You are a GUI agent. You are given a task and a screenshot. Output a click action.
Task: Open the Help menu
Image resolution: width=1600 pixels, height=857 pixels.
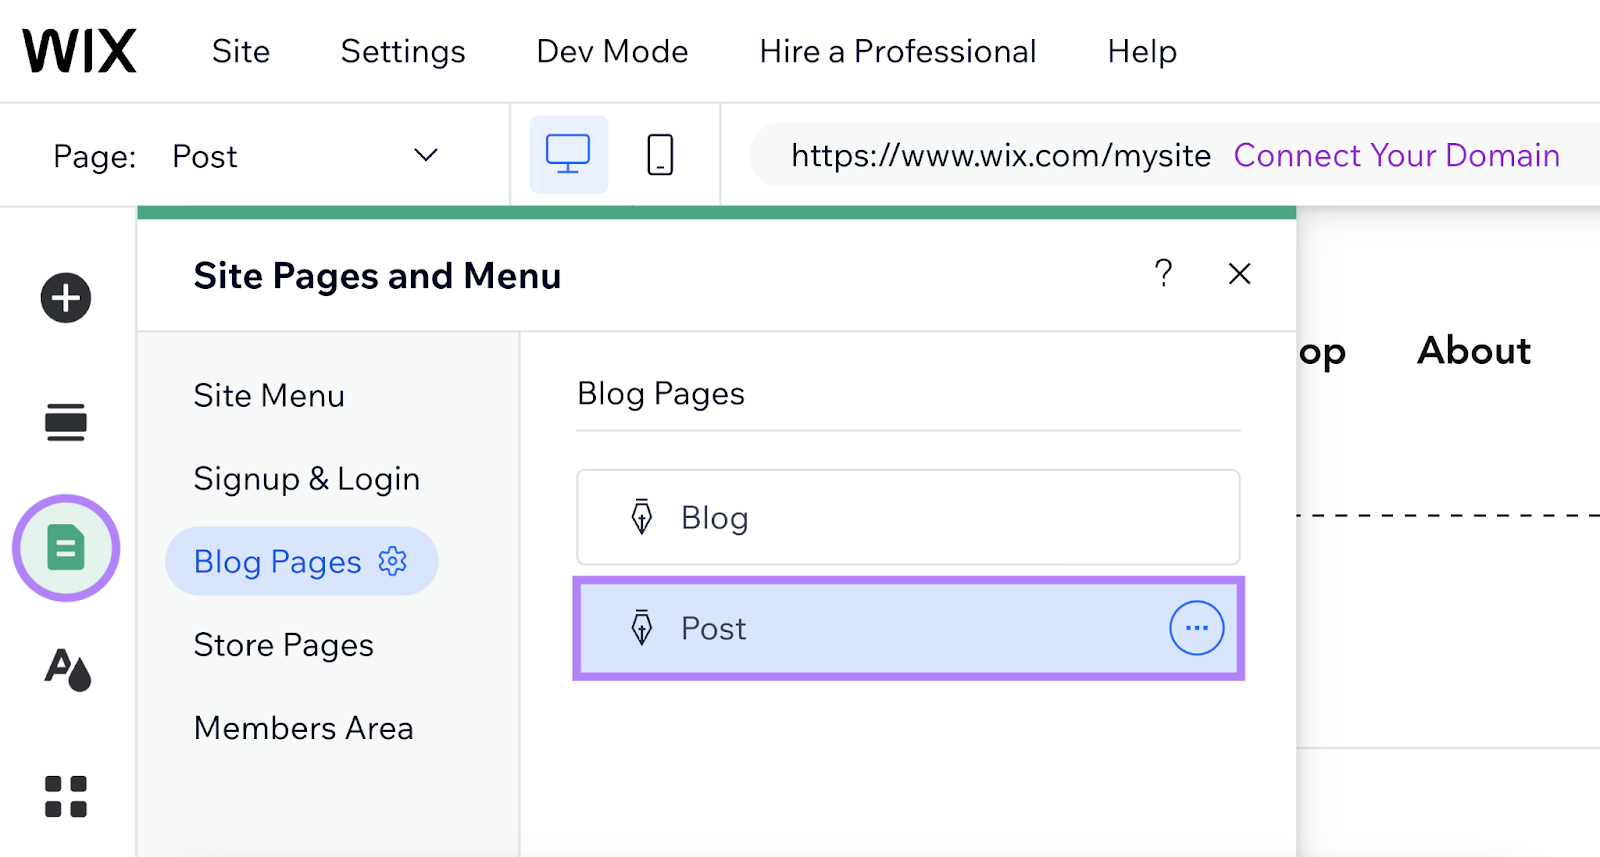[1142, 51]
